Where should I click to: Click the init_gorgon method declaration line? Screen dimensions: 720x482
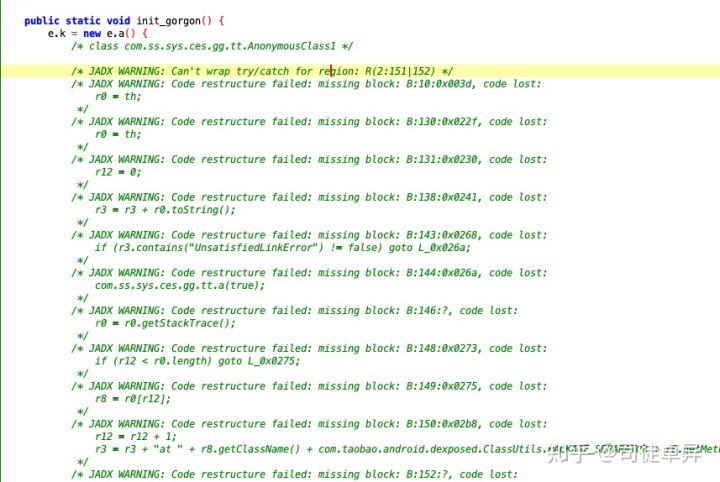[124, 21]
